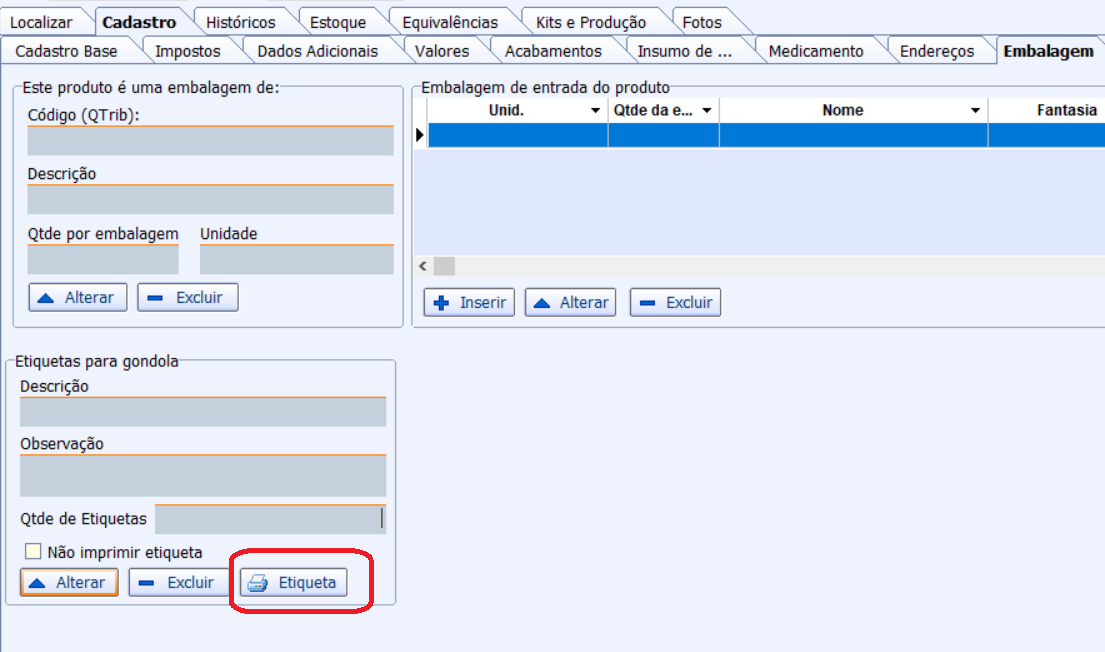Click Alterar in Etiquetas para gondola
Image resolution: width=1105 pixels, height=652 pixels.
click(69, 582)
